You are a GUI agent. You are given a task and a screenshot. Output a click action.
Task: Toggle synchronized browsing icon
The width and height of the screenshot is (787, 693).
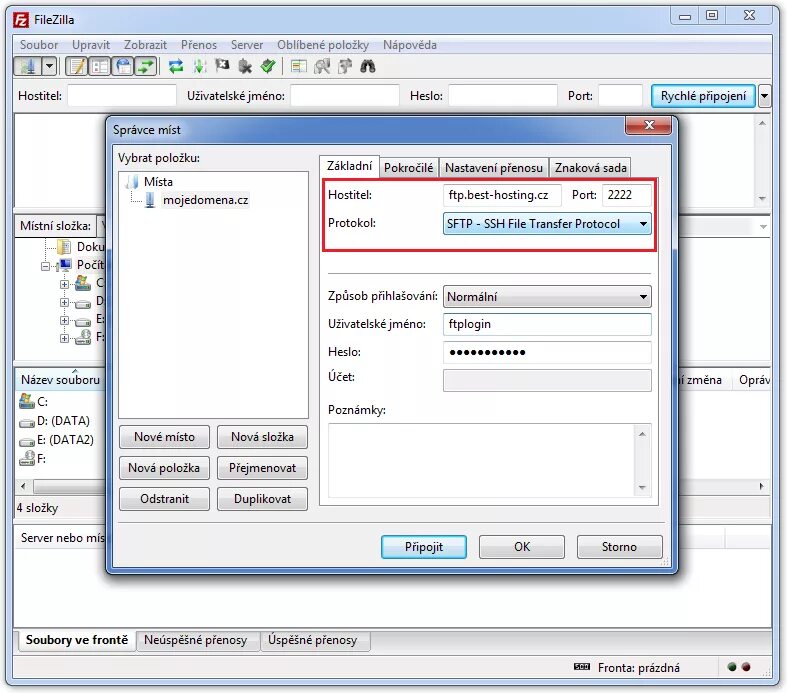point(345,66)
